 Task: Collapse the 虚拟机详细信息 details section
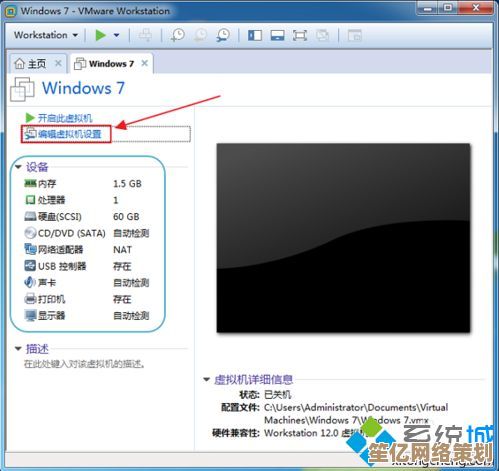coord(207,379)
